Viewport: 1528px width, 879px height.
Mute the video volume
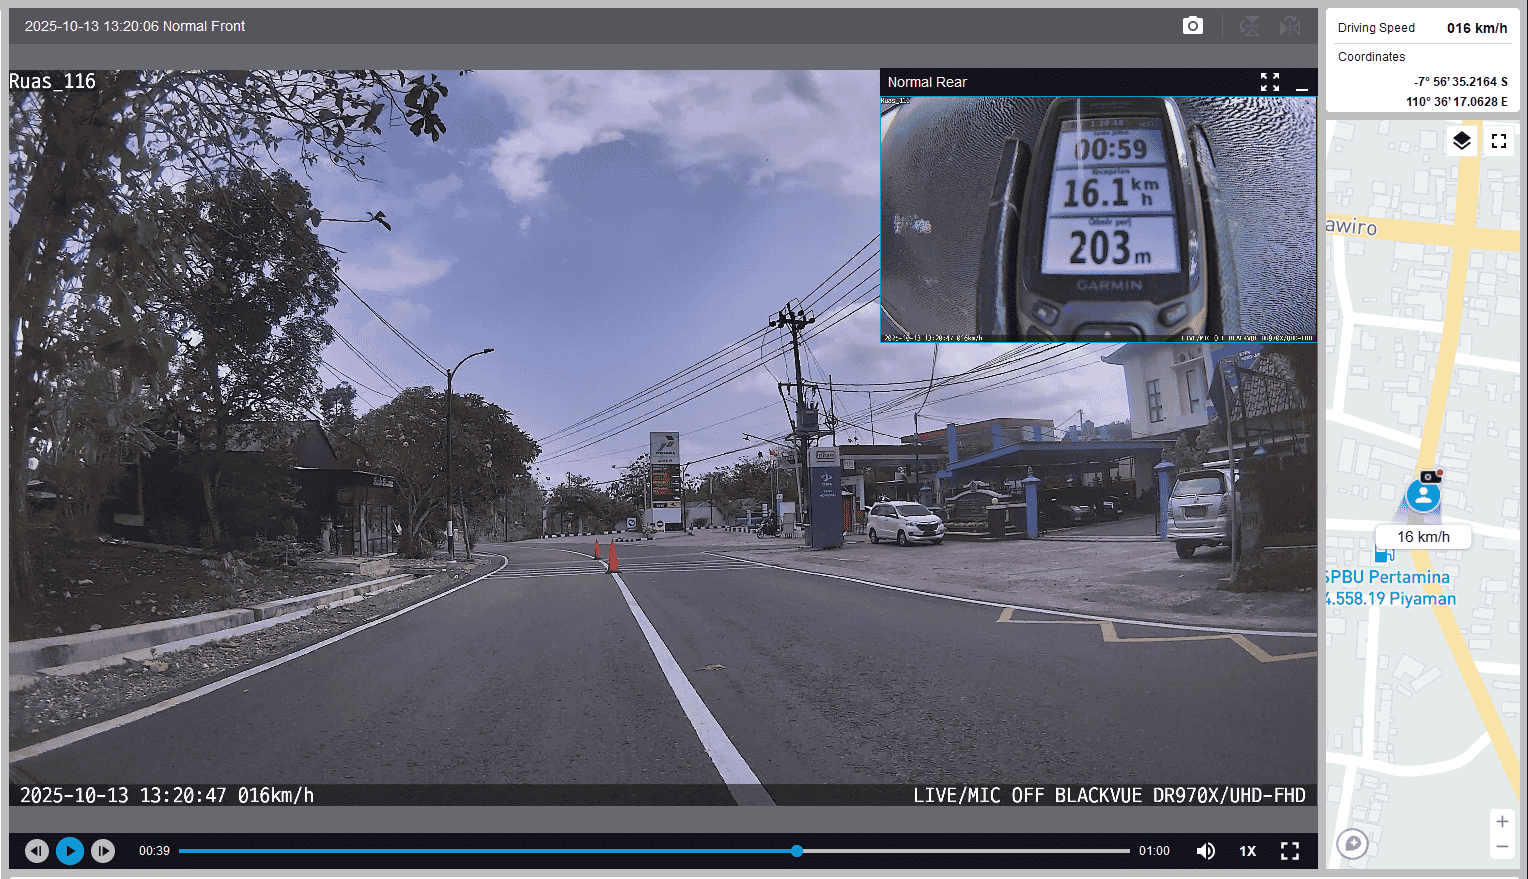coord(1206,851)
